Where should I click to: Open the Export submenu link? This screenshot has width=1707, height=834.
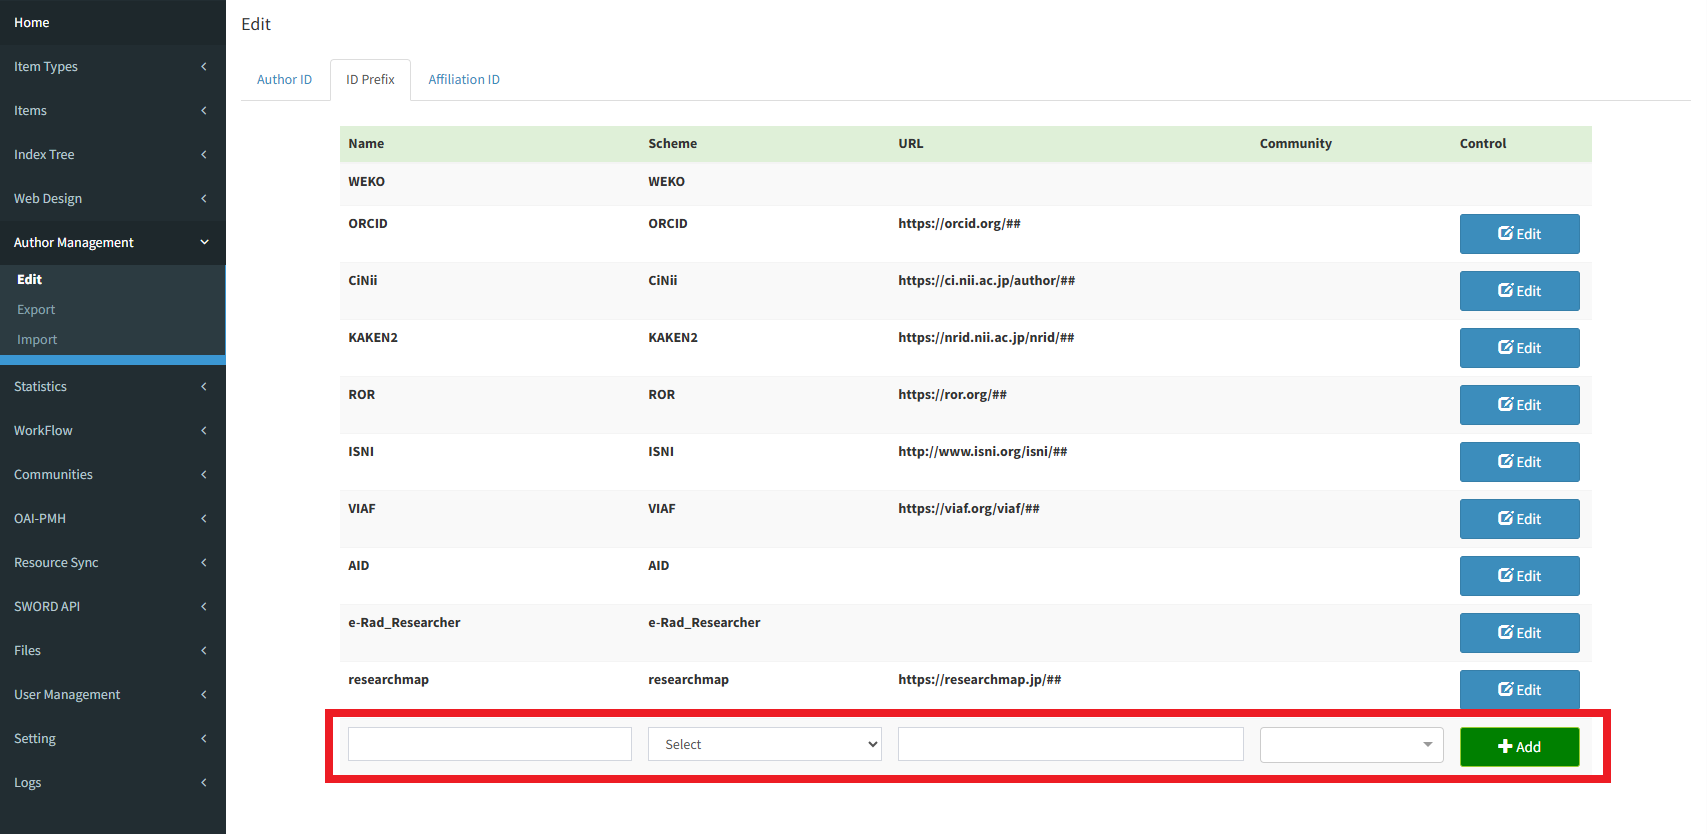(x=36, y=310)
